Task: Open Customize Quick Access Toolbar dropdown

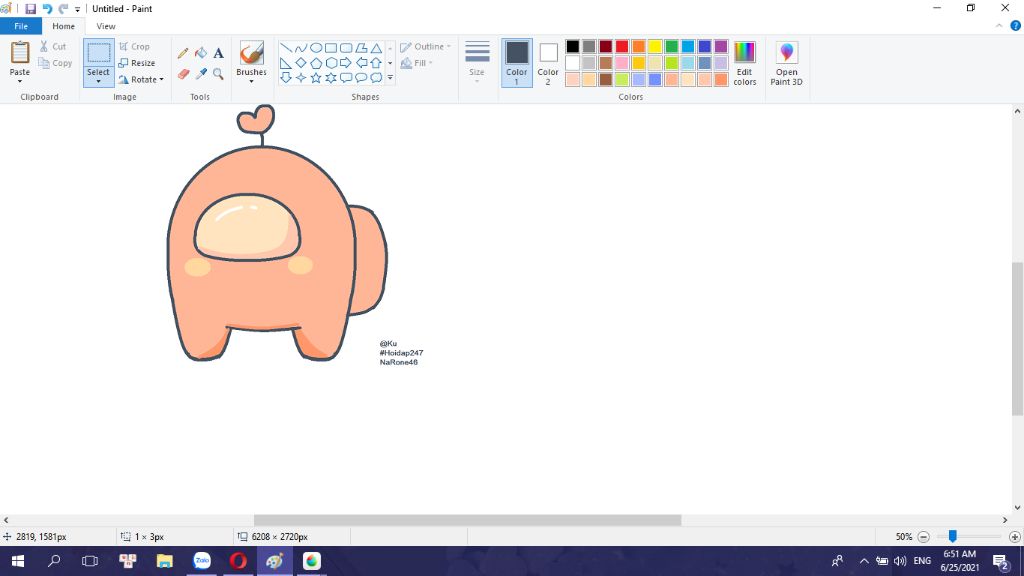Action: click(x=77, y=9)
